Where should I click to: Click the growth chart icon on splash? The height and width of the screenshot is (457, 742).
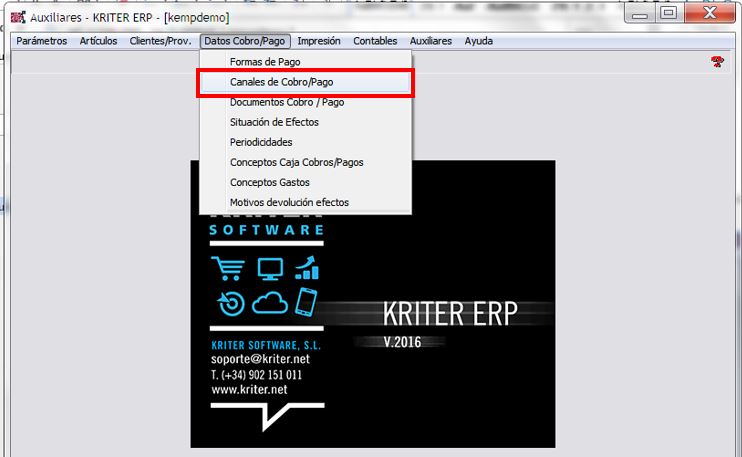(307, 268)
